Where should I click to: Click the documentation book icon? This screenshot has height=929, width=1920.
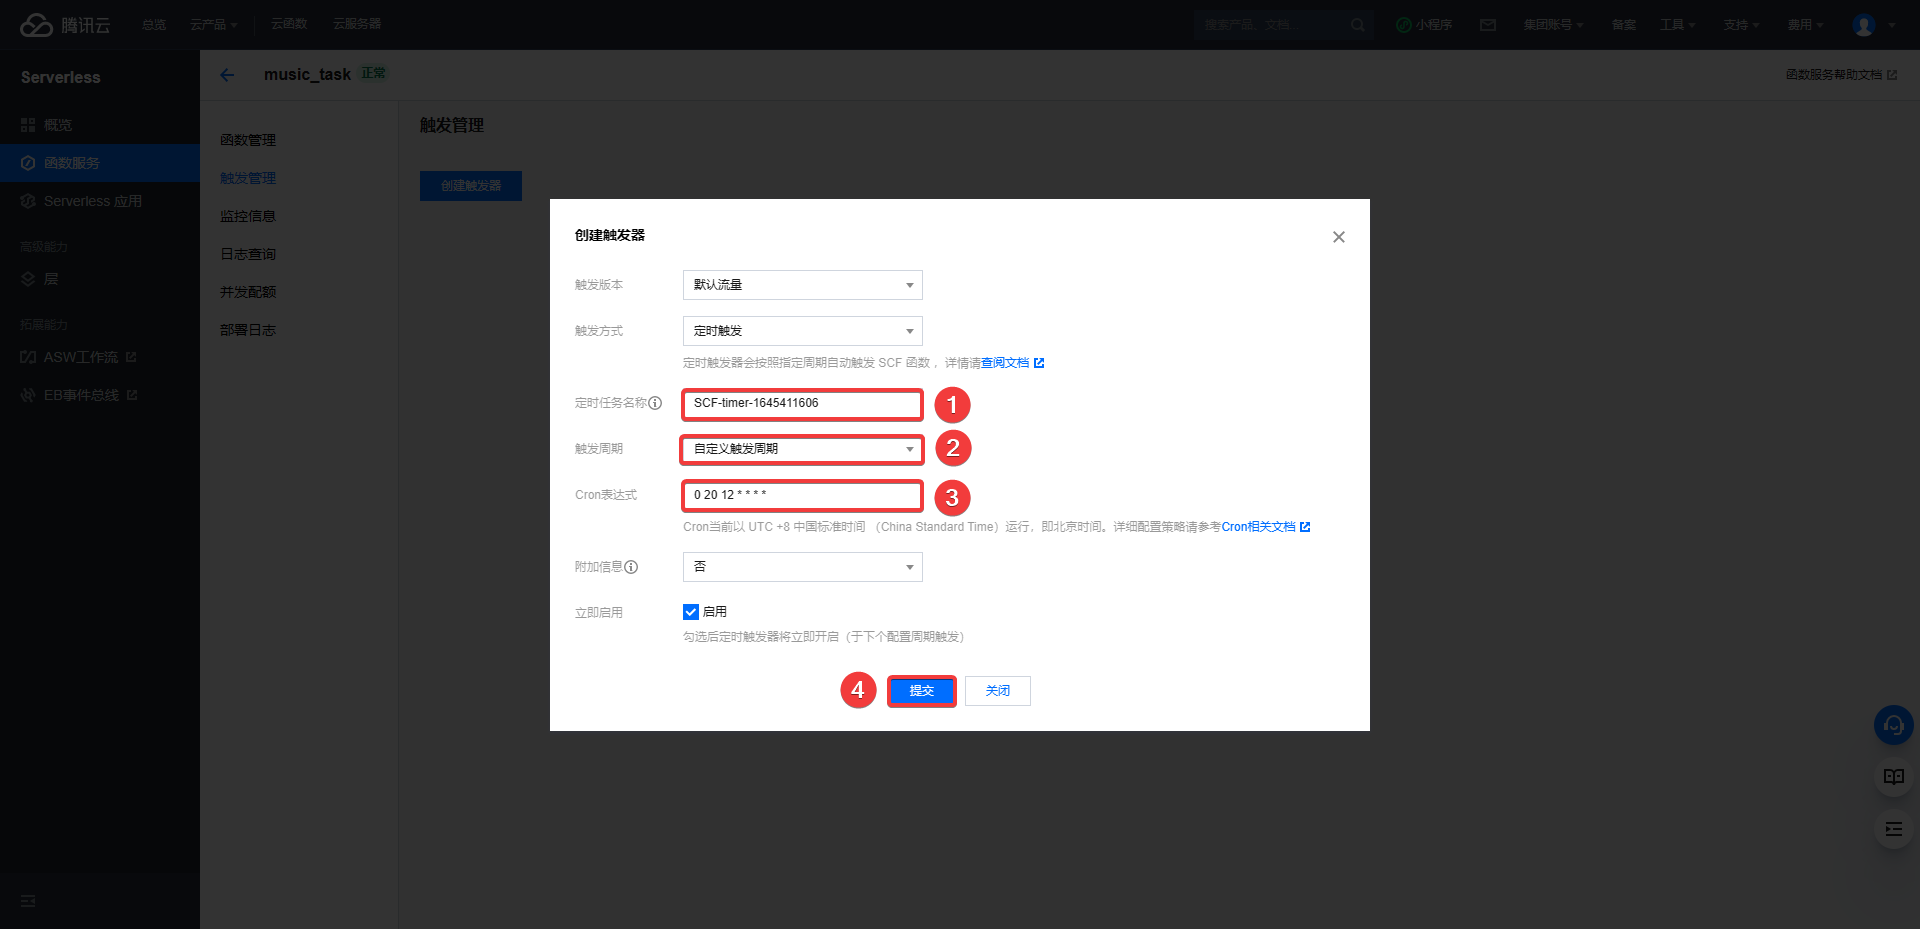[x=1893, y=777]
